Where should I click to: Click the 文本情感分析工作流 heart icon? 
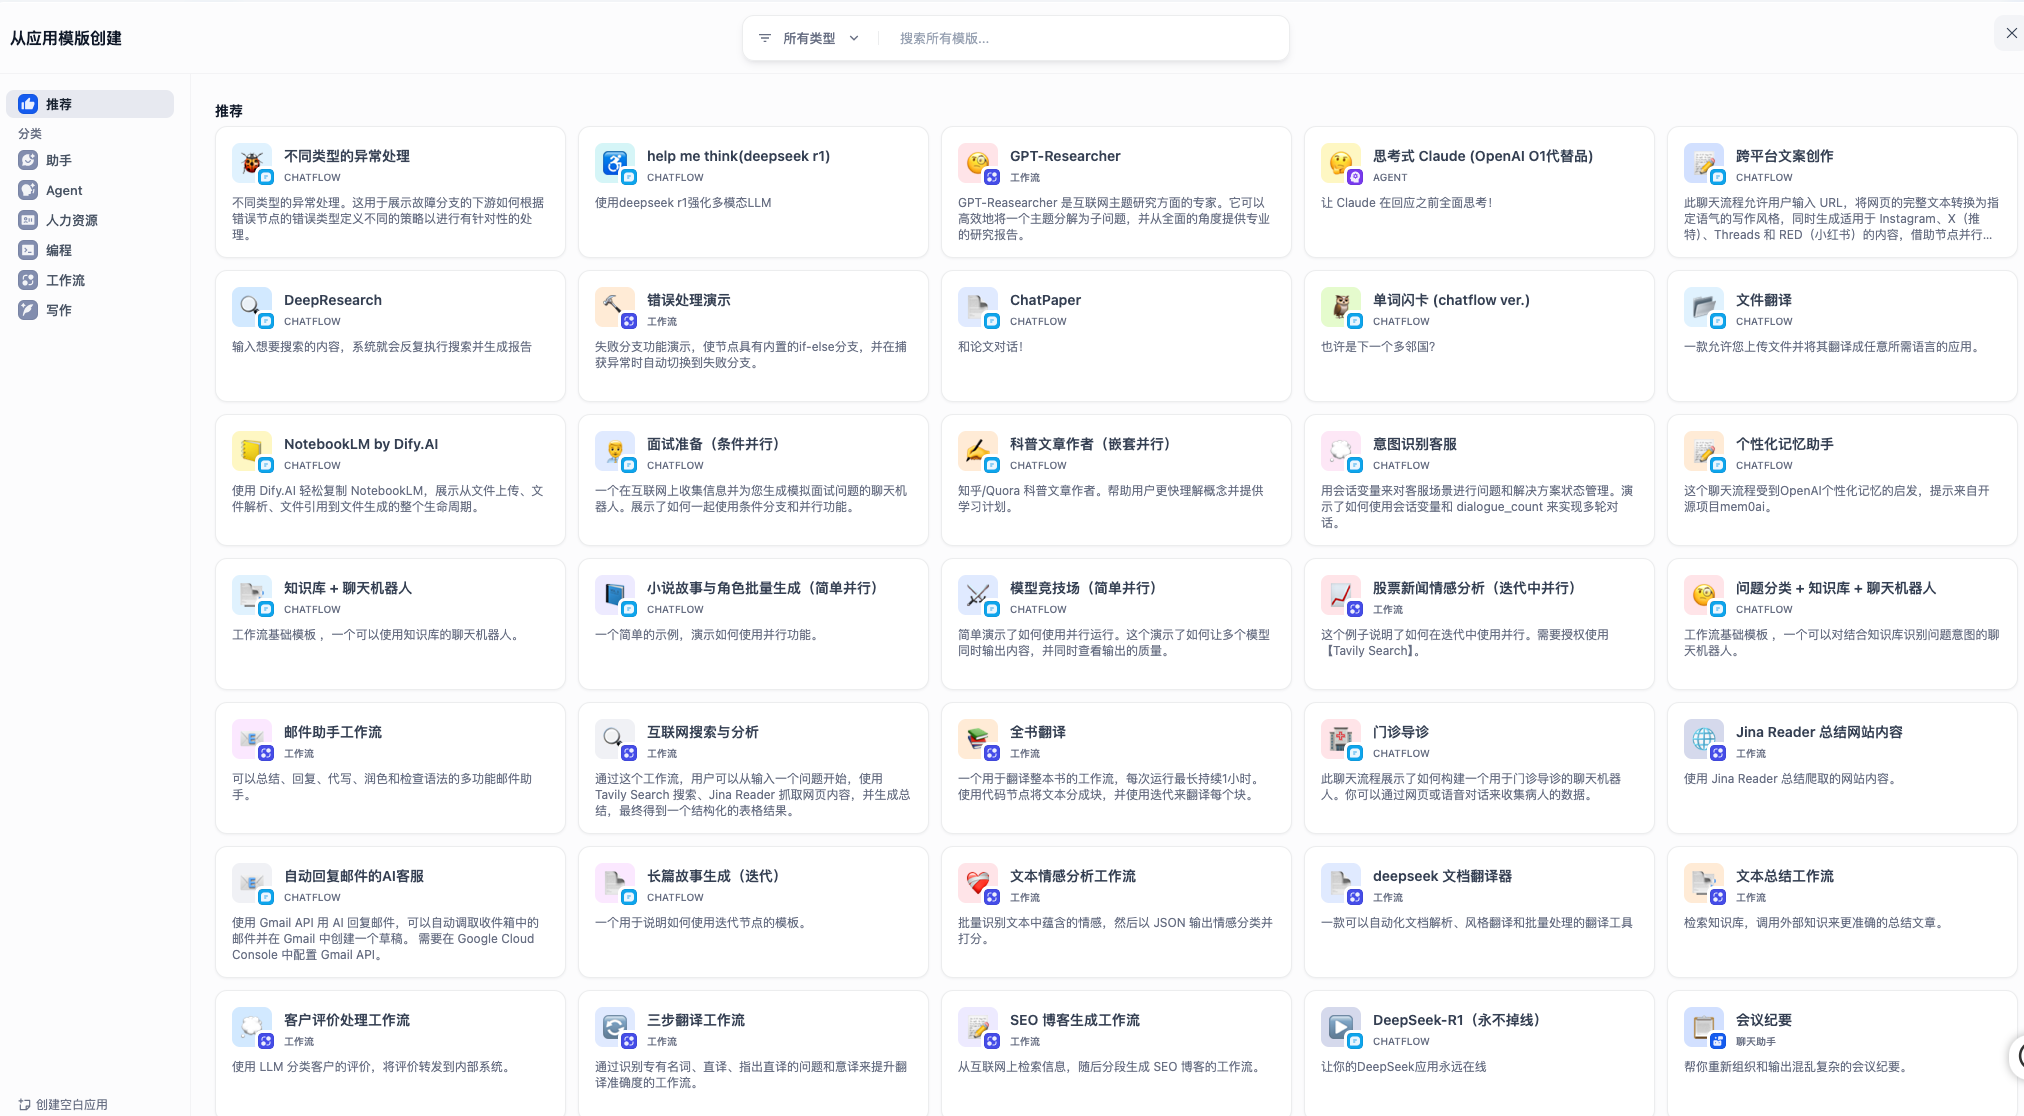pos(977,882)
